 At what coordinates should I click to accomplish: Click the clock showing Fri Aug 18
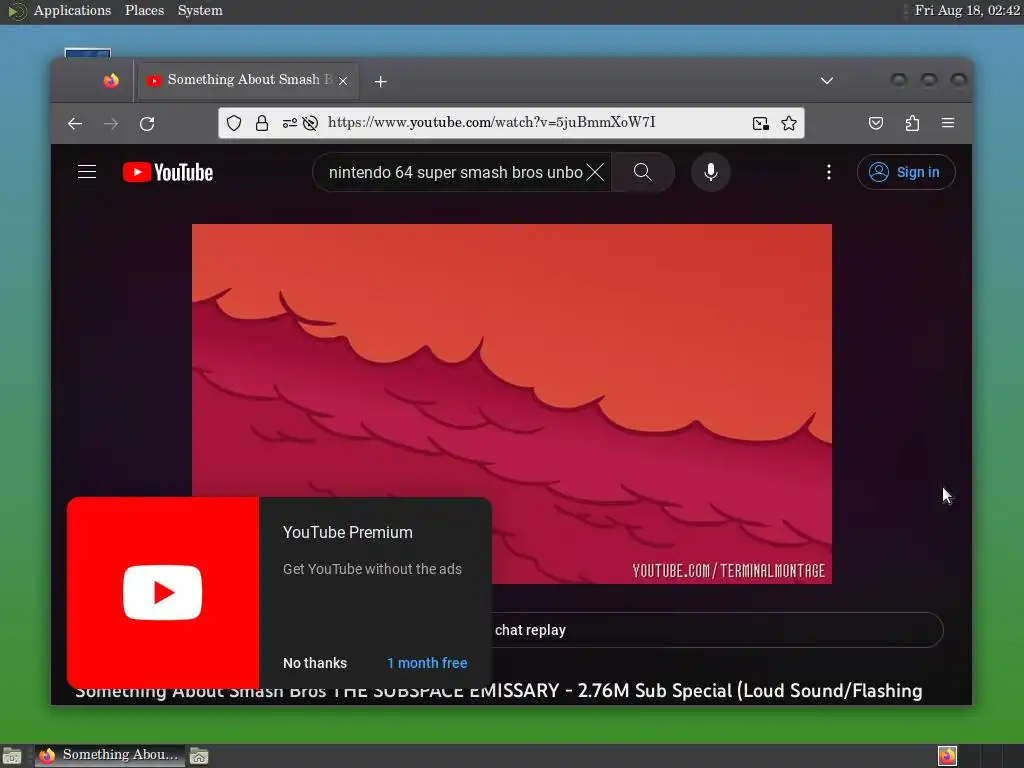[x=967, y=10]
